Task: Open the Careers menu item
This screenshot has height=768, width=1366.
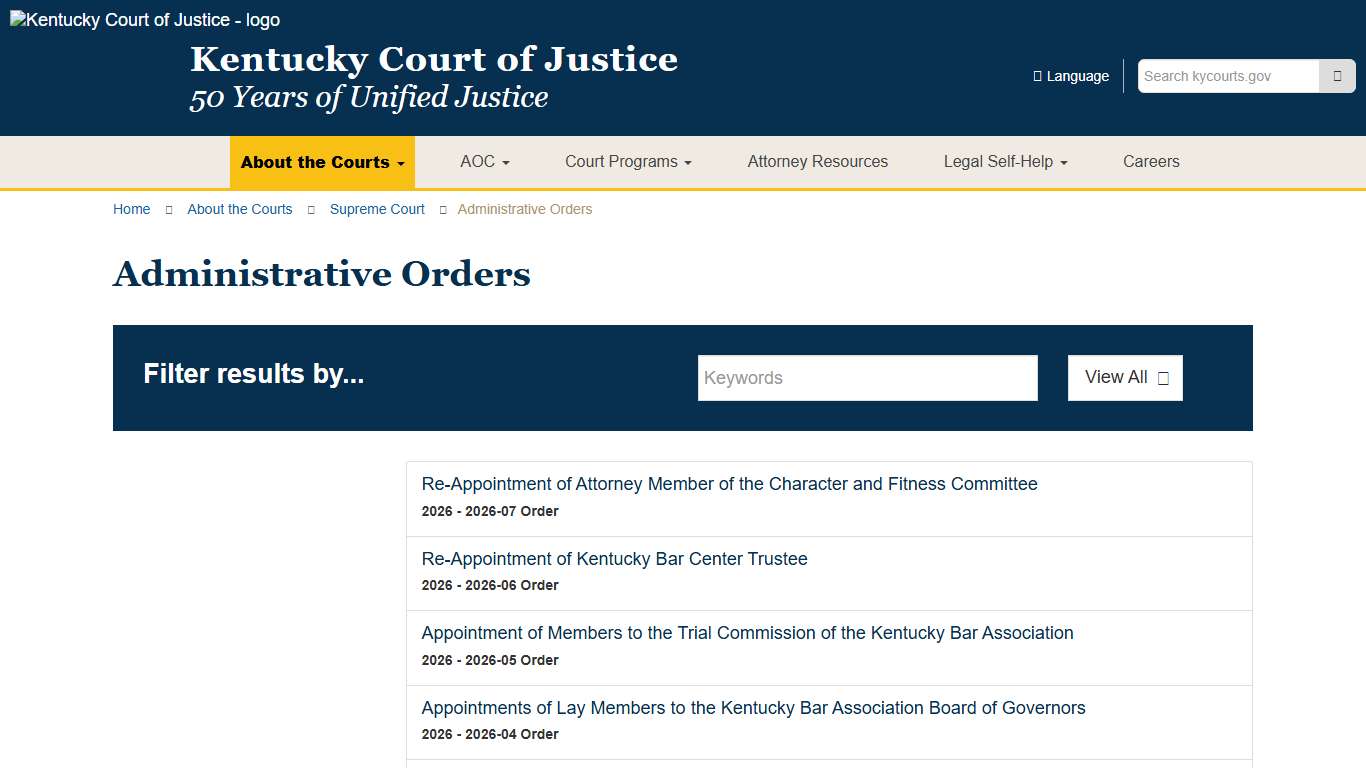Action: pos(1151,161)
